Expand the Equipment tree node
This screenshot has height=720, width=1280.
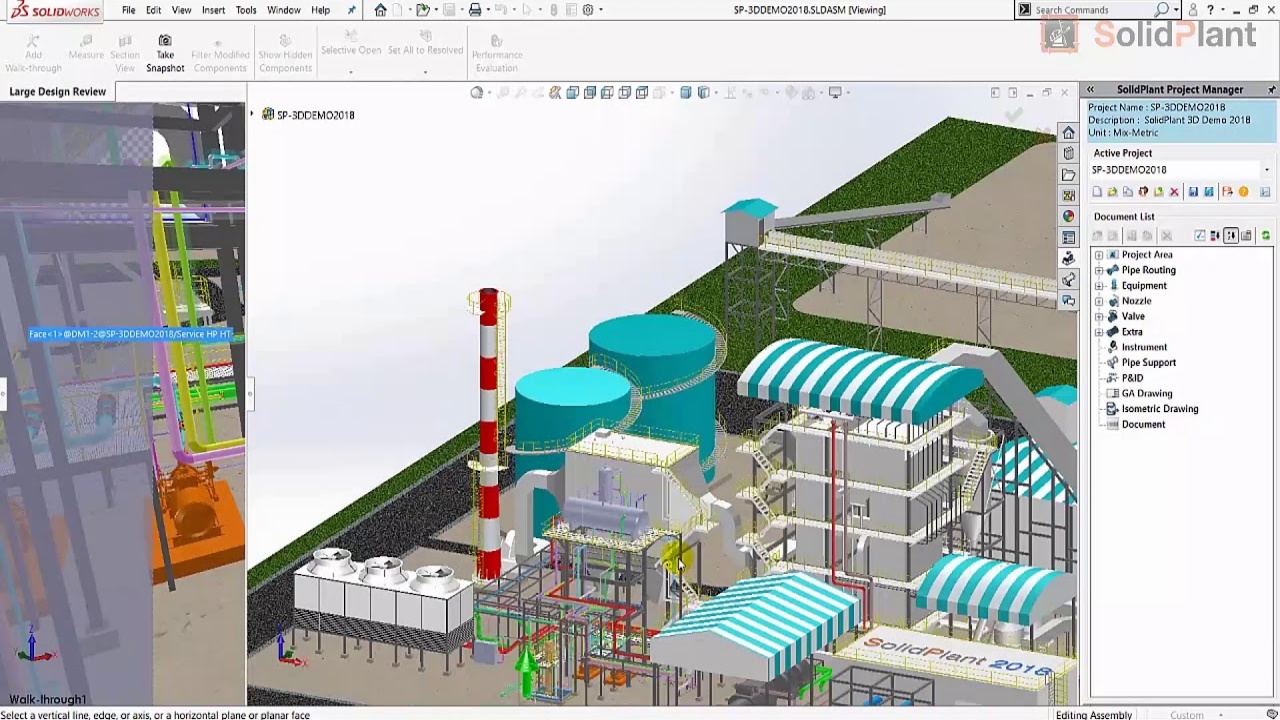click(1099, 286)
